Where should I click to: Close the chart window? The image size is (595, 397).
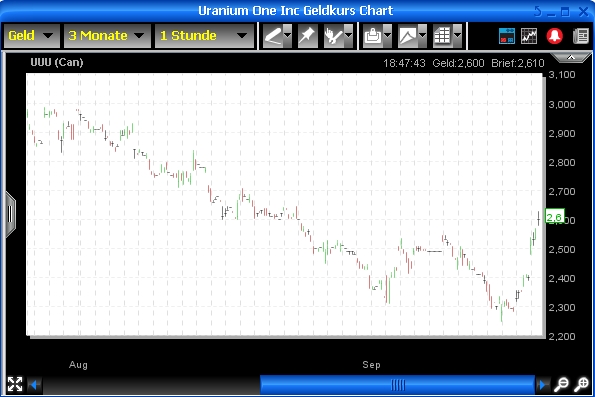583,12
